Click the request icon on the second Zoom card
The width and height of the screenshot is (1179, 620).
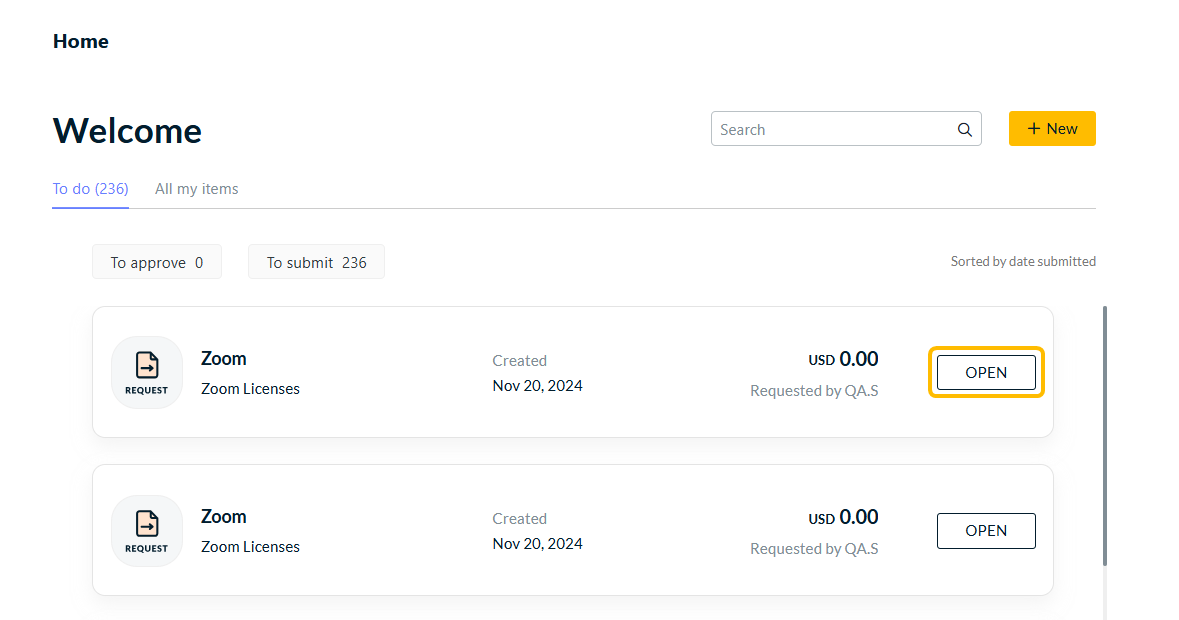[147, 530]
